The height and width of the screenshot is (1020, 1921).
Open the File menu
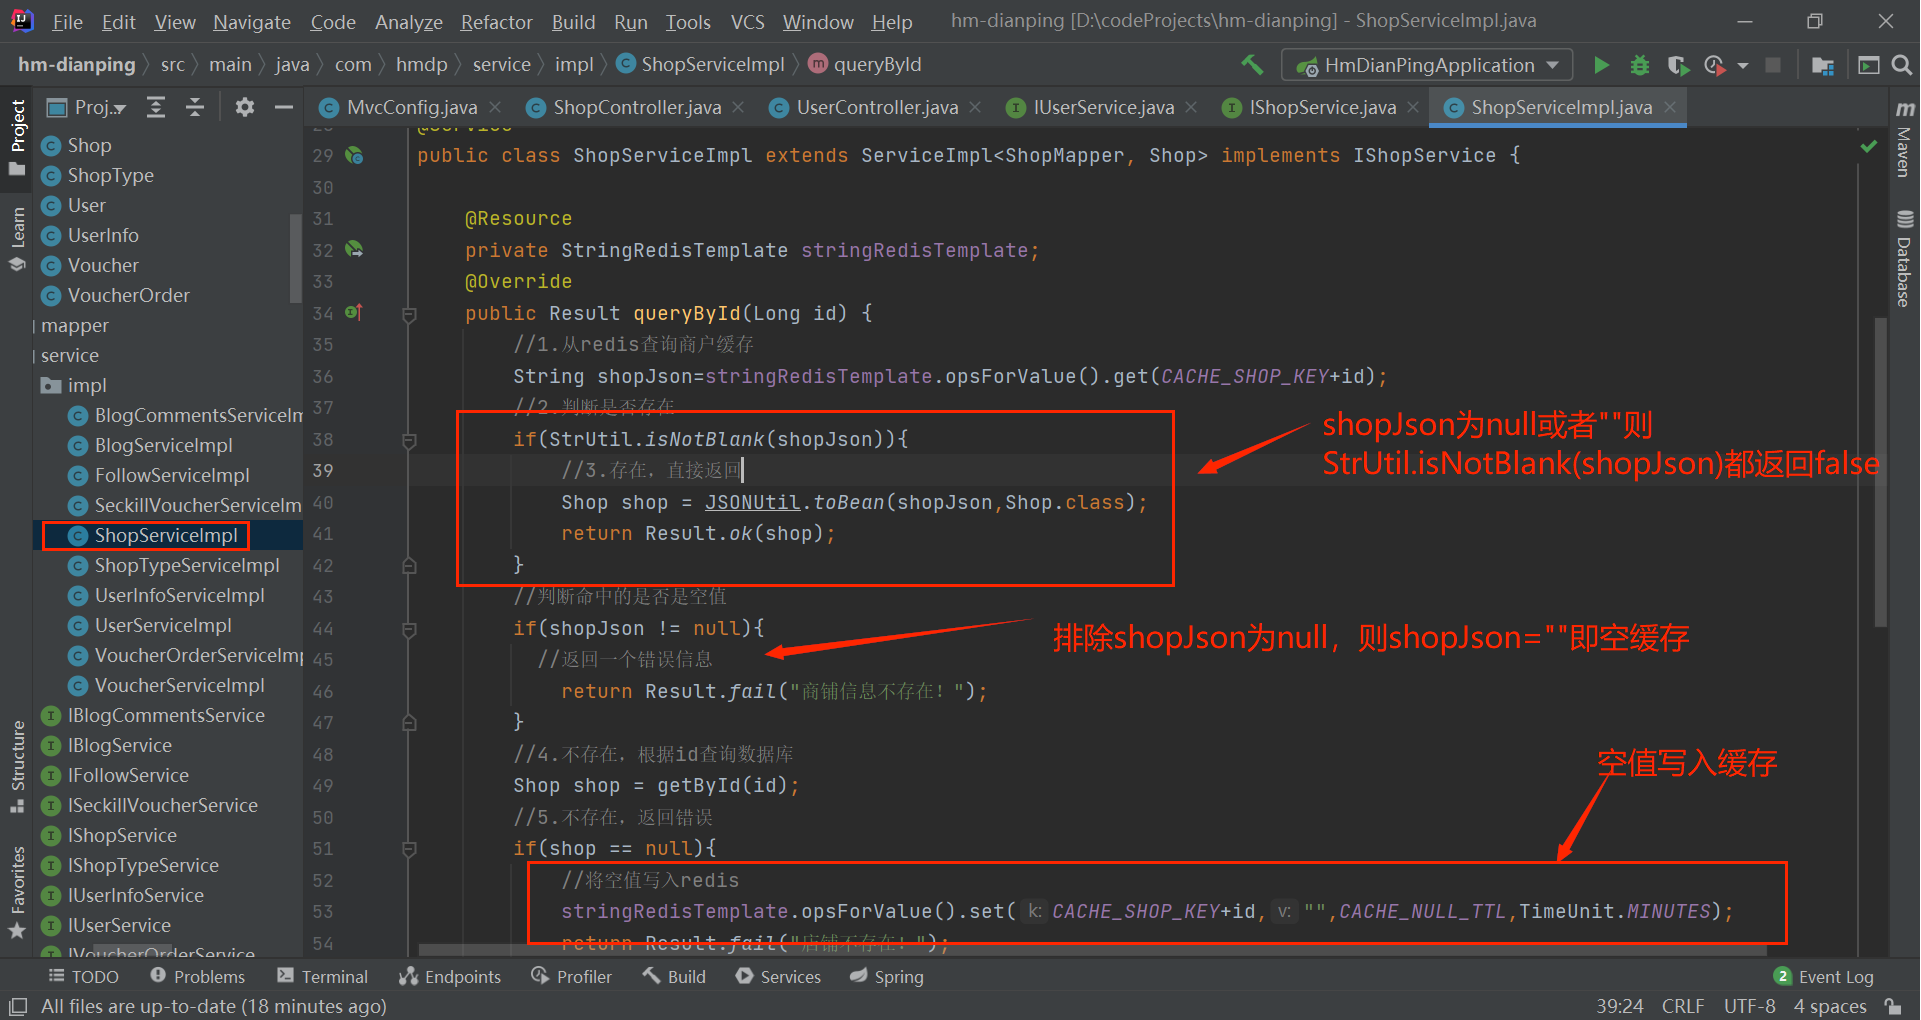[x=68, y=22]
